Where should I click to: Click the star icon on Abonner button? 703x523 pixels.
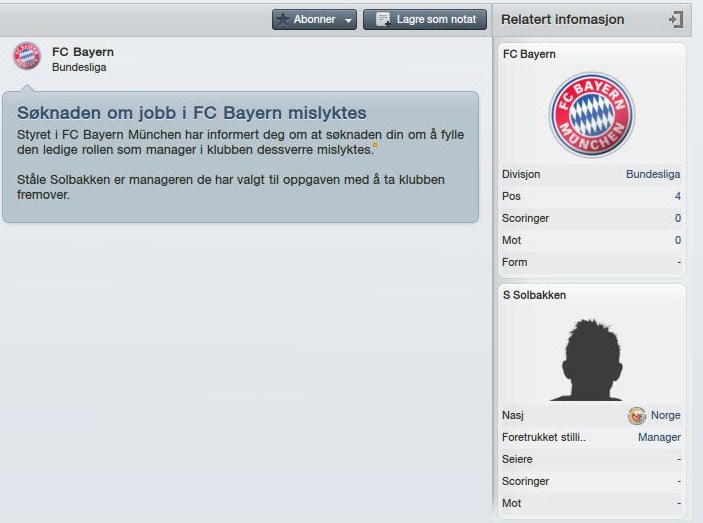(x=283, y=19)
